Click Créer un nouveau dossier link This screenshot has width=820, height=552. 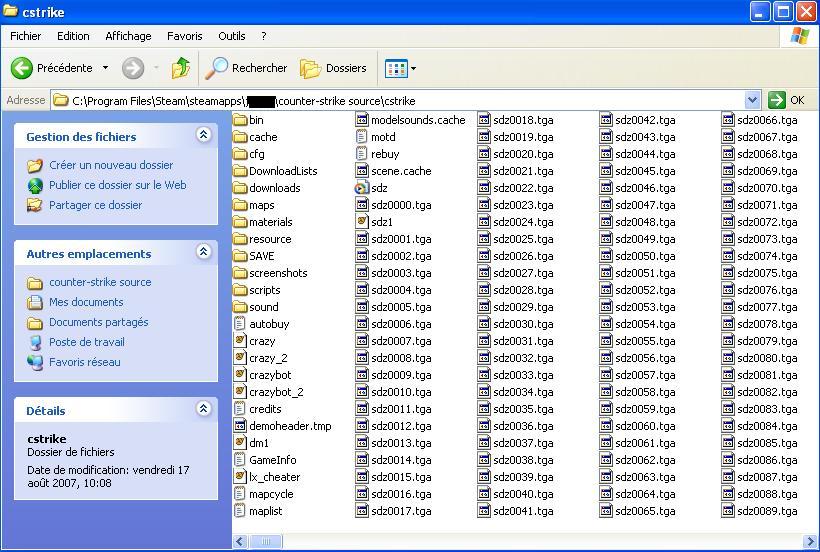[111, 165]
